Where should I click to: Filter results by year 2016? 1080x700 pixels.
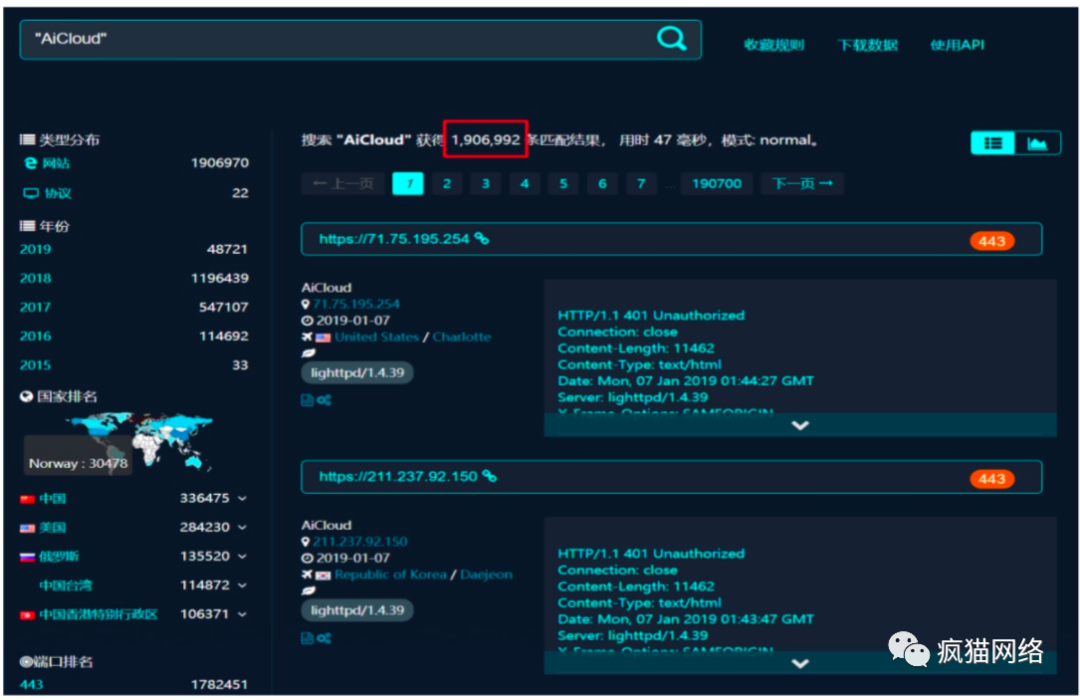35,336
